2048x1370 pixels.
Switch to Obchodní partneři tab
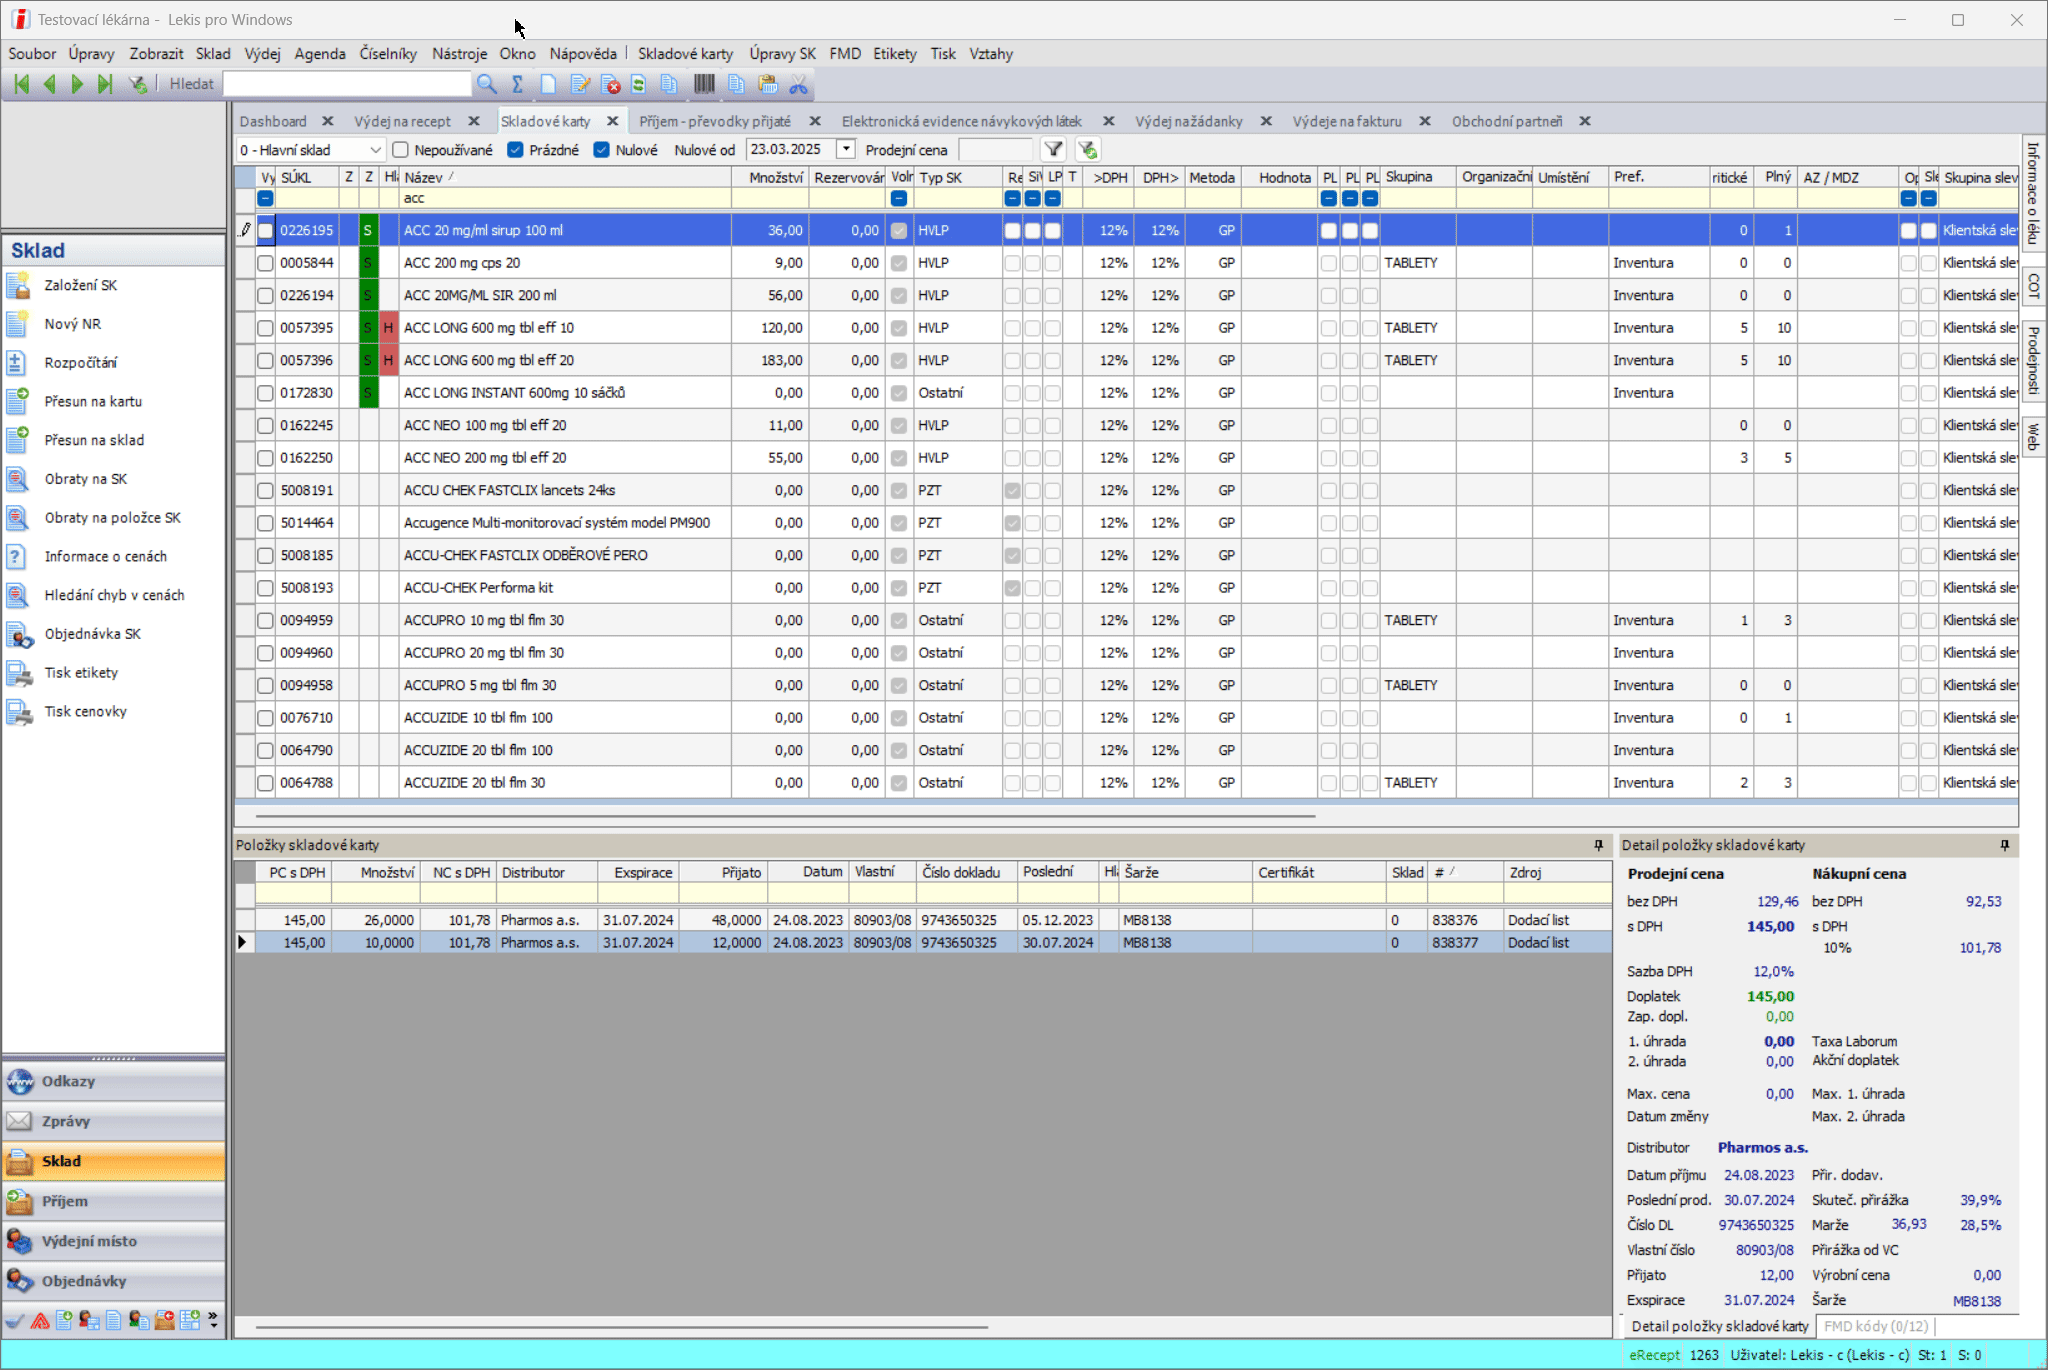(1507, 121)
